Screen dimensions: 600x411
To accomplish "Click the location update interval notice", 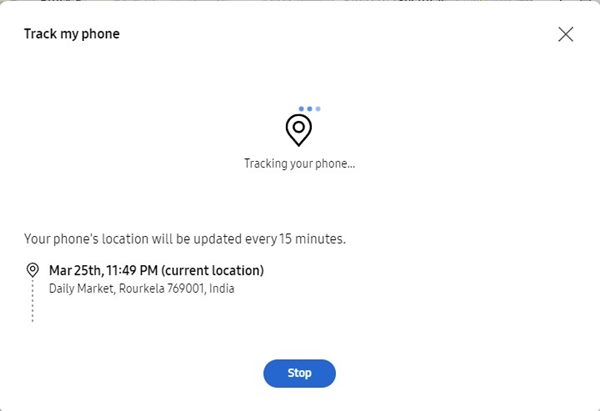I will (185, 239).
